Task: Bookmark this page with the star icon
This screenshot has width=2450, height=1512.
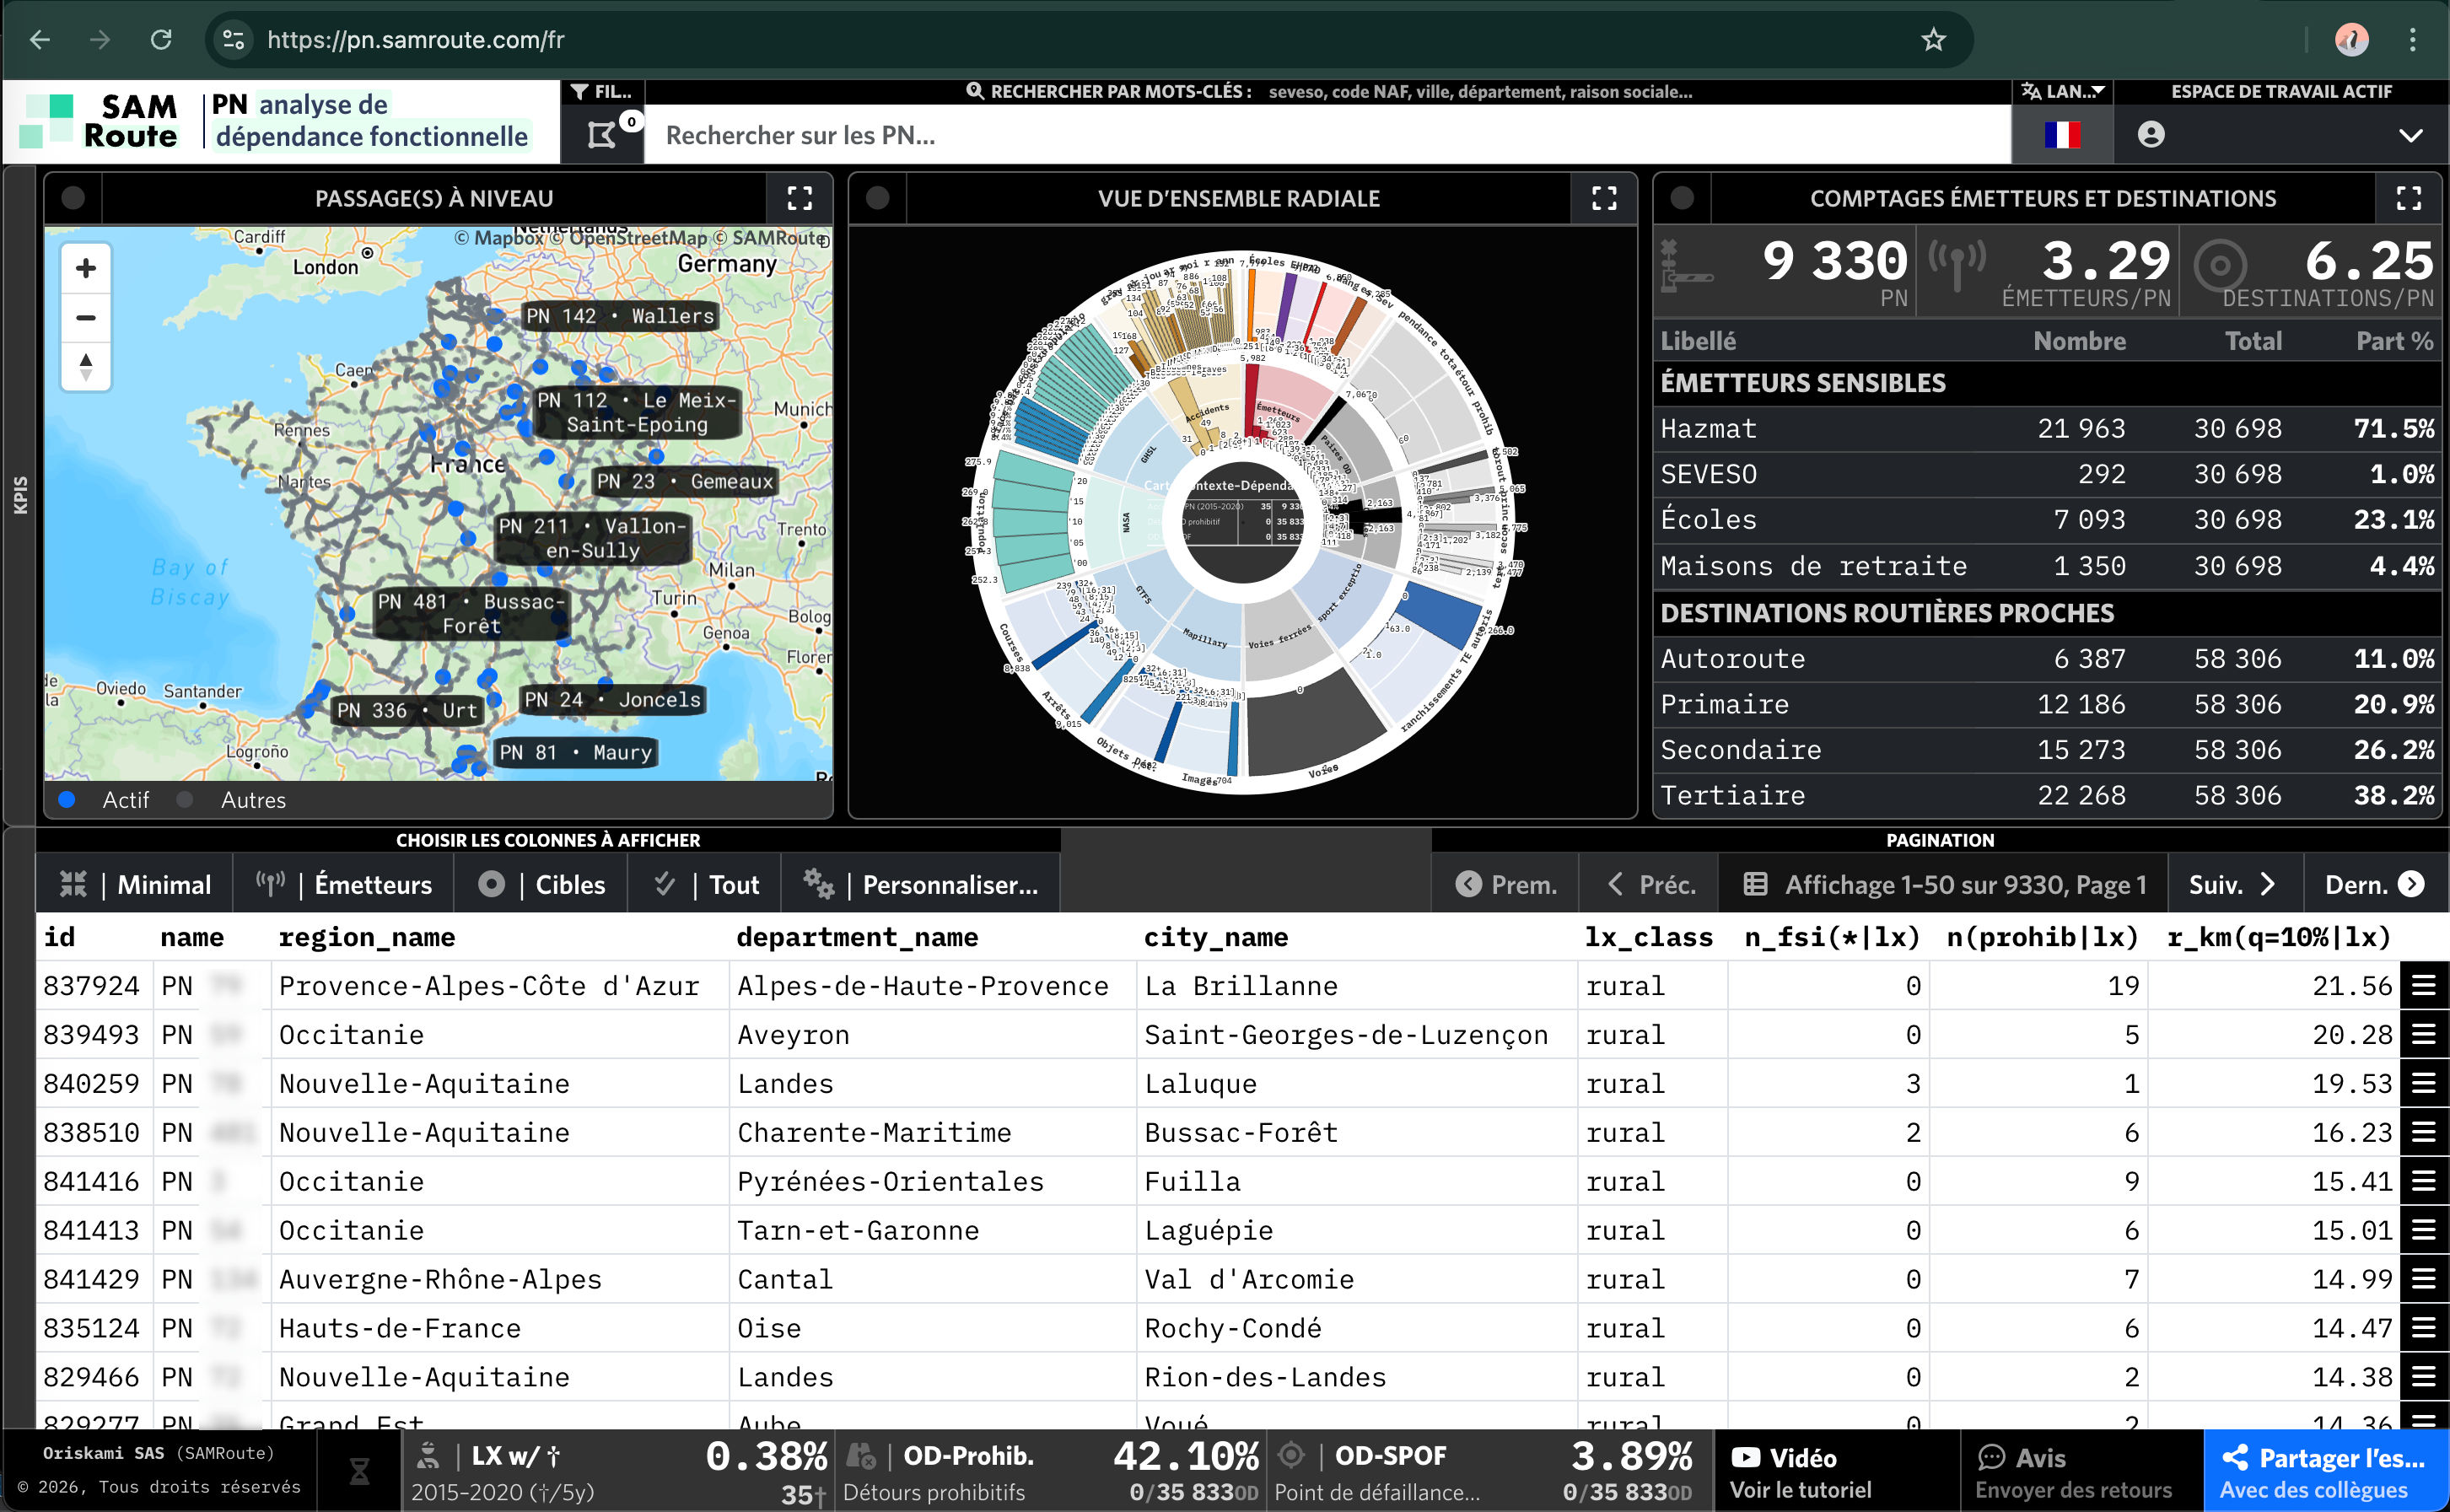Action: (x=1933, y=40)
